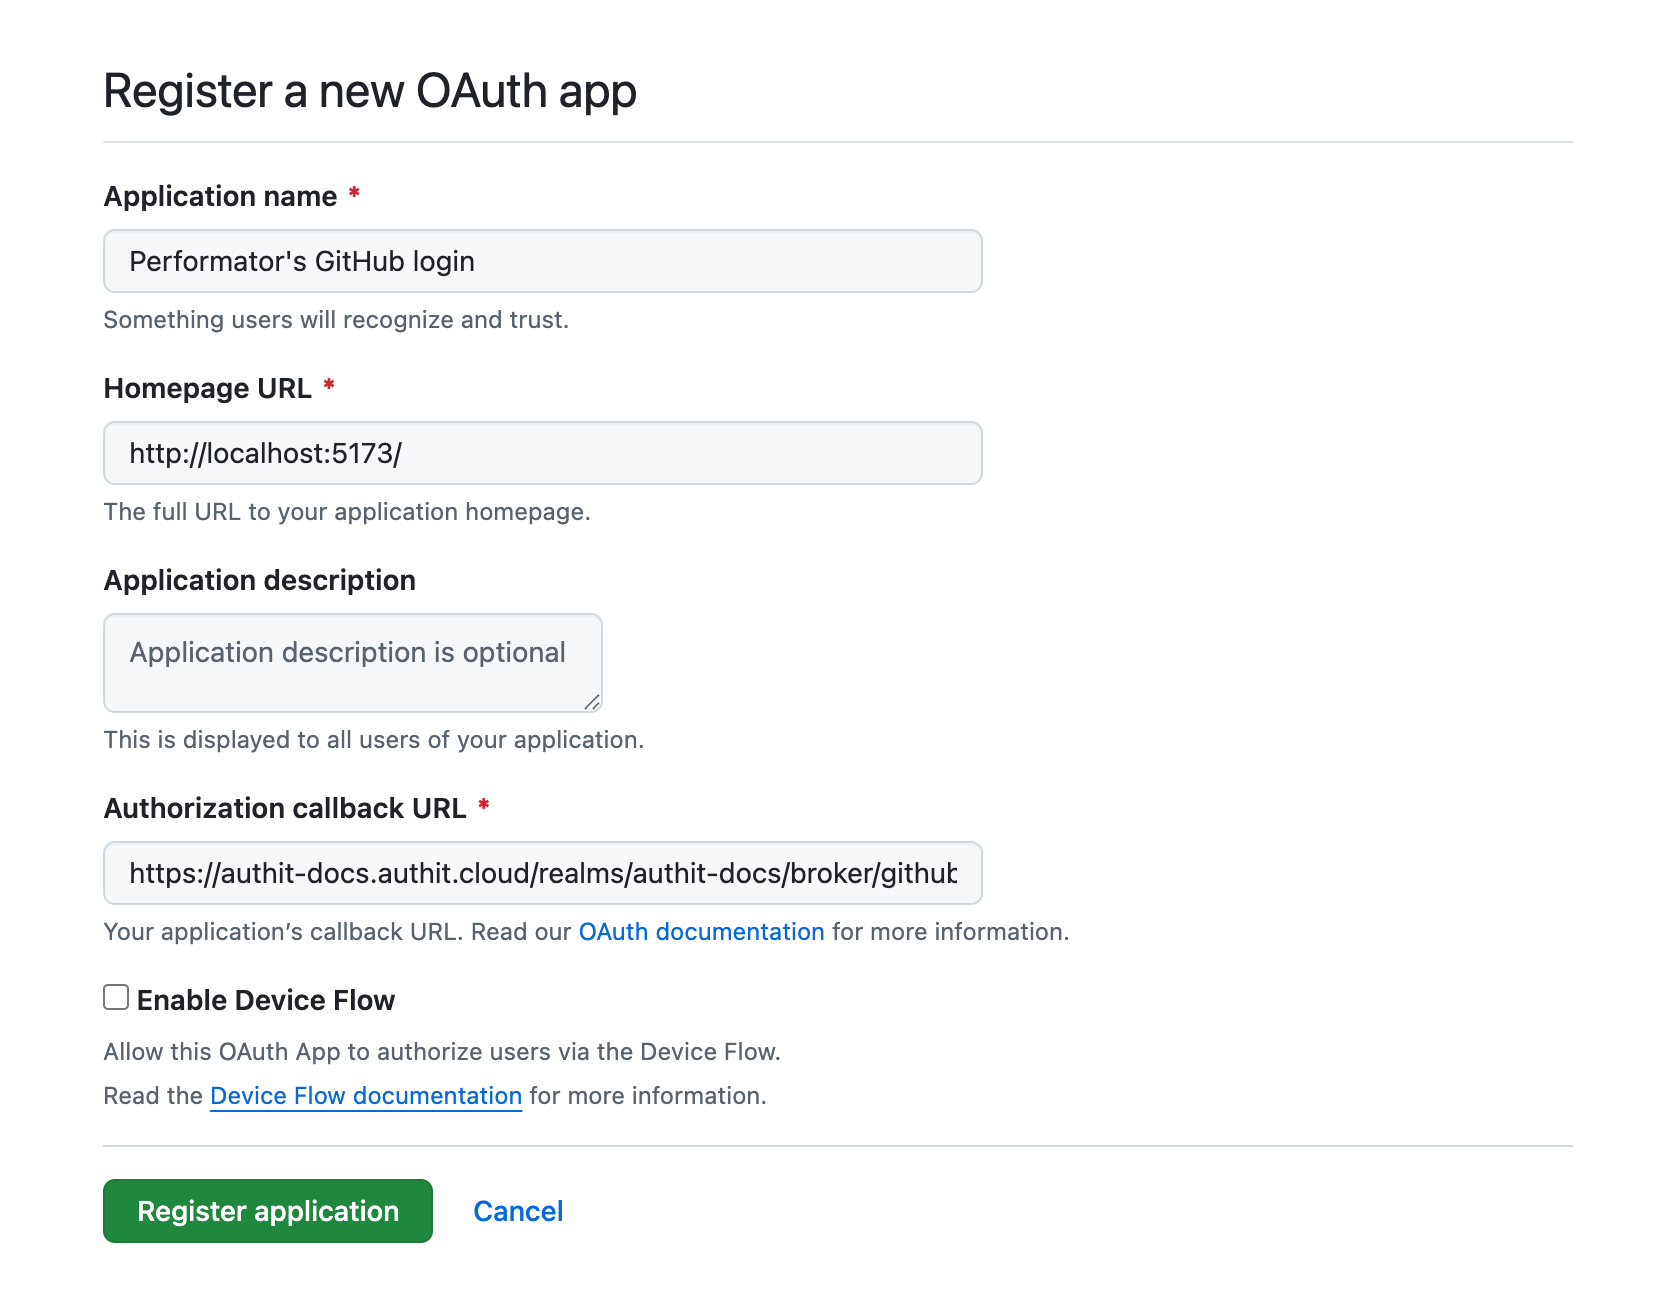Click the required asterisk beside Application name

click(x=355, y=196)
